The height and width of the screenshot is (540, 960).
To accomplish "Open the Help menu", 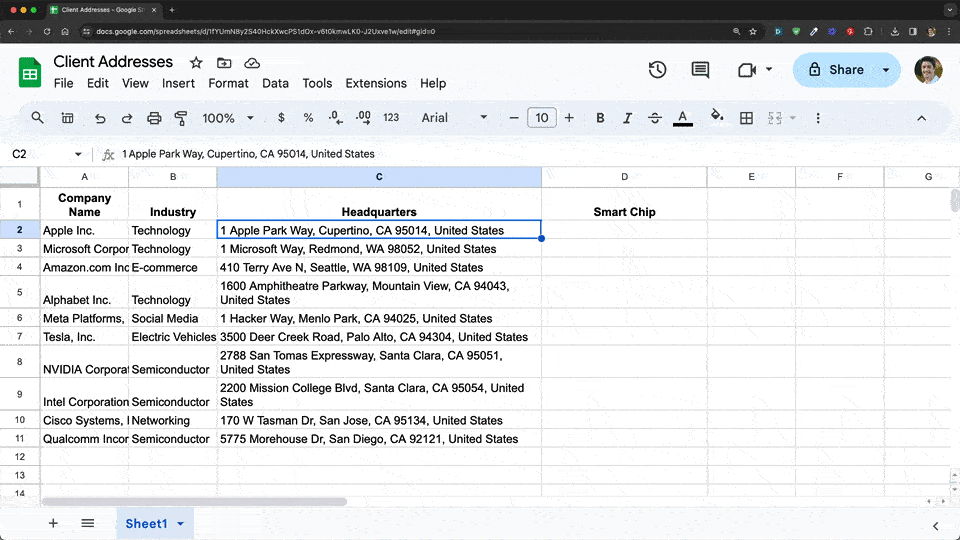I will pos(433,83).
